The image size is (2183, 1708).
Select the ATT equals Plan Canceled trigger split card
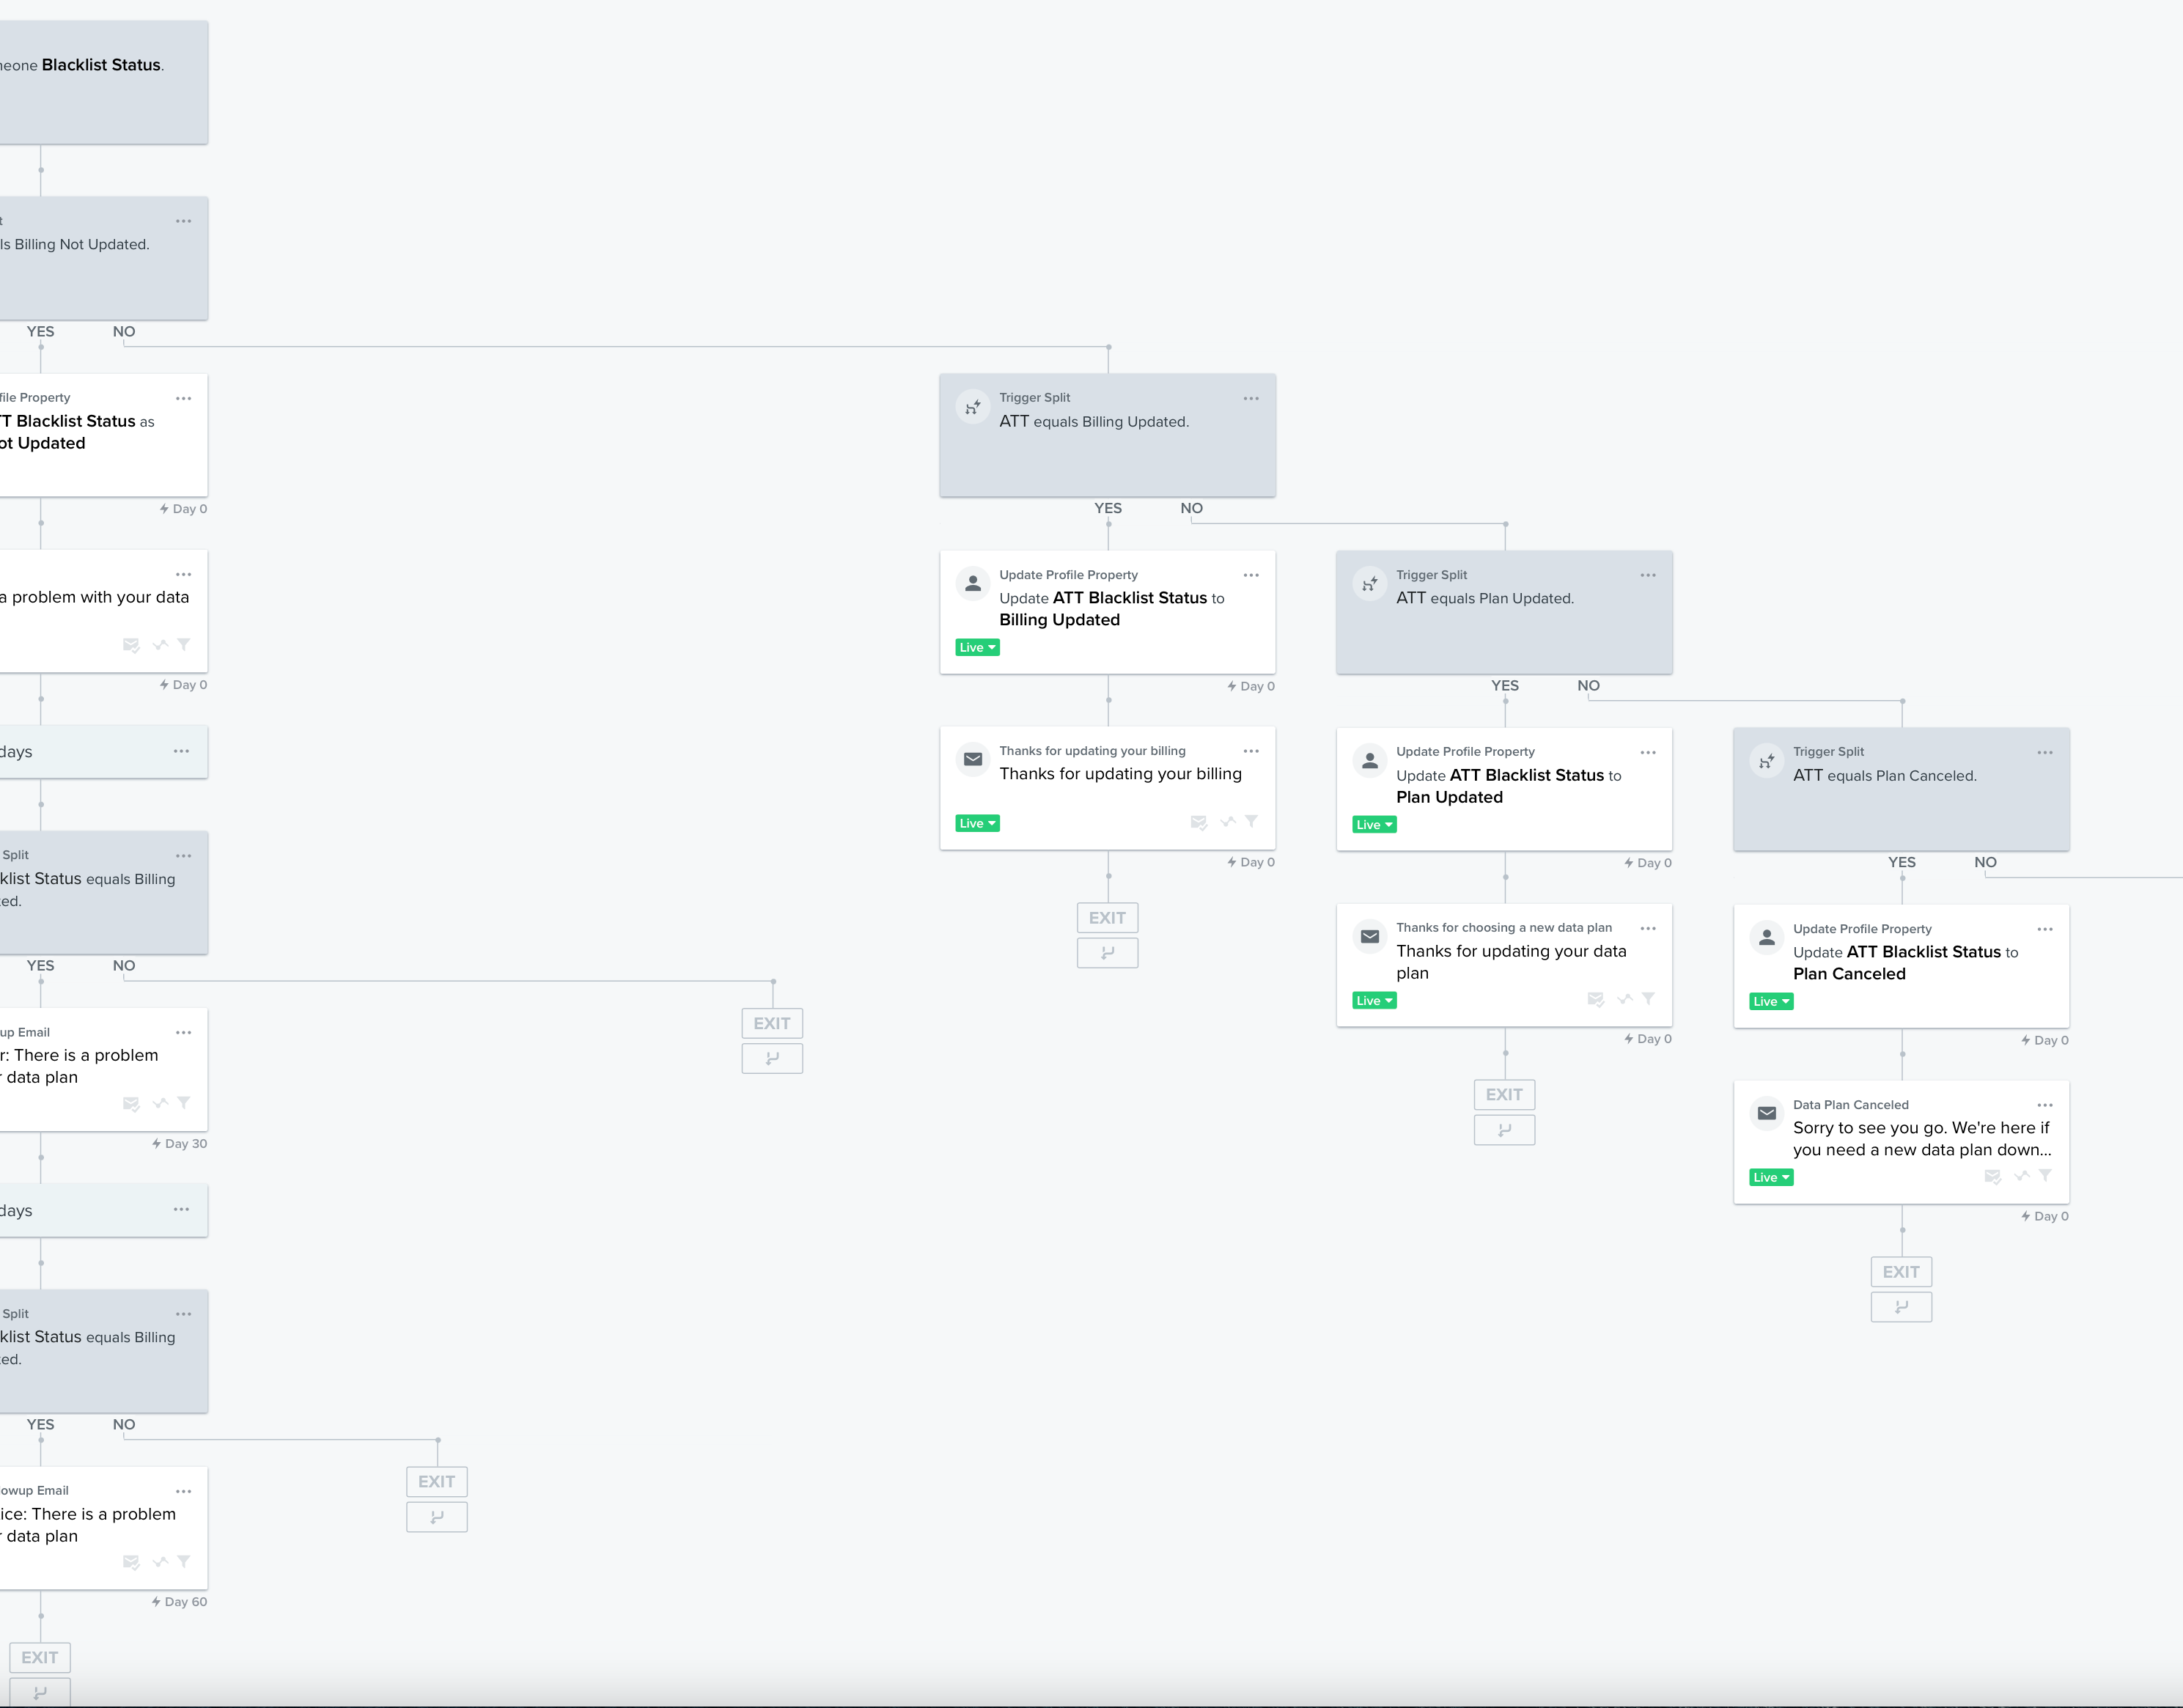[x=1901, y=789]
